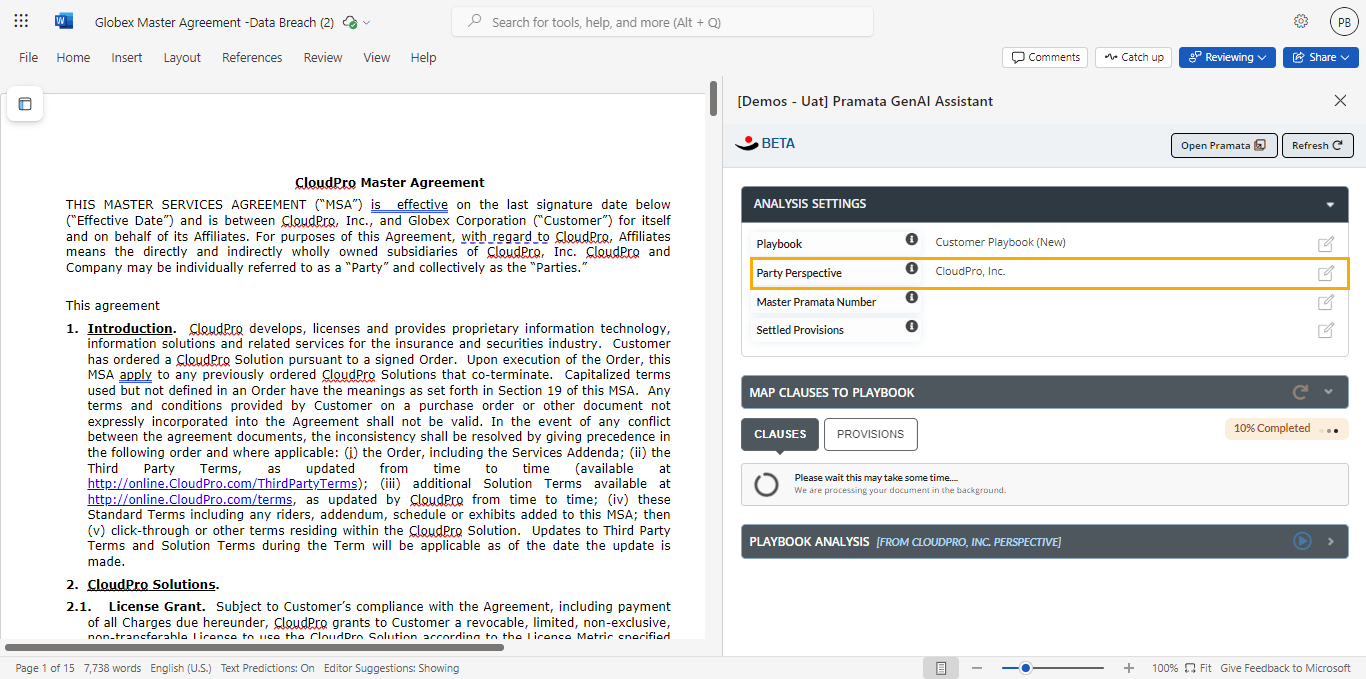Open the settings gear icon

pos(1301,21)
